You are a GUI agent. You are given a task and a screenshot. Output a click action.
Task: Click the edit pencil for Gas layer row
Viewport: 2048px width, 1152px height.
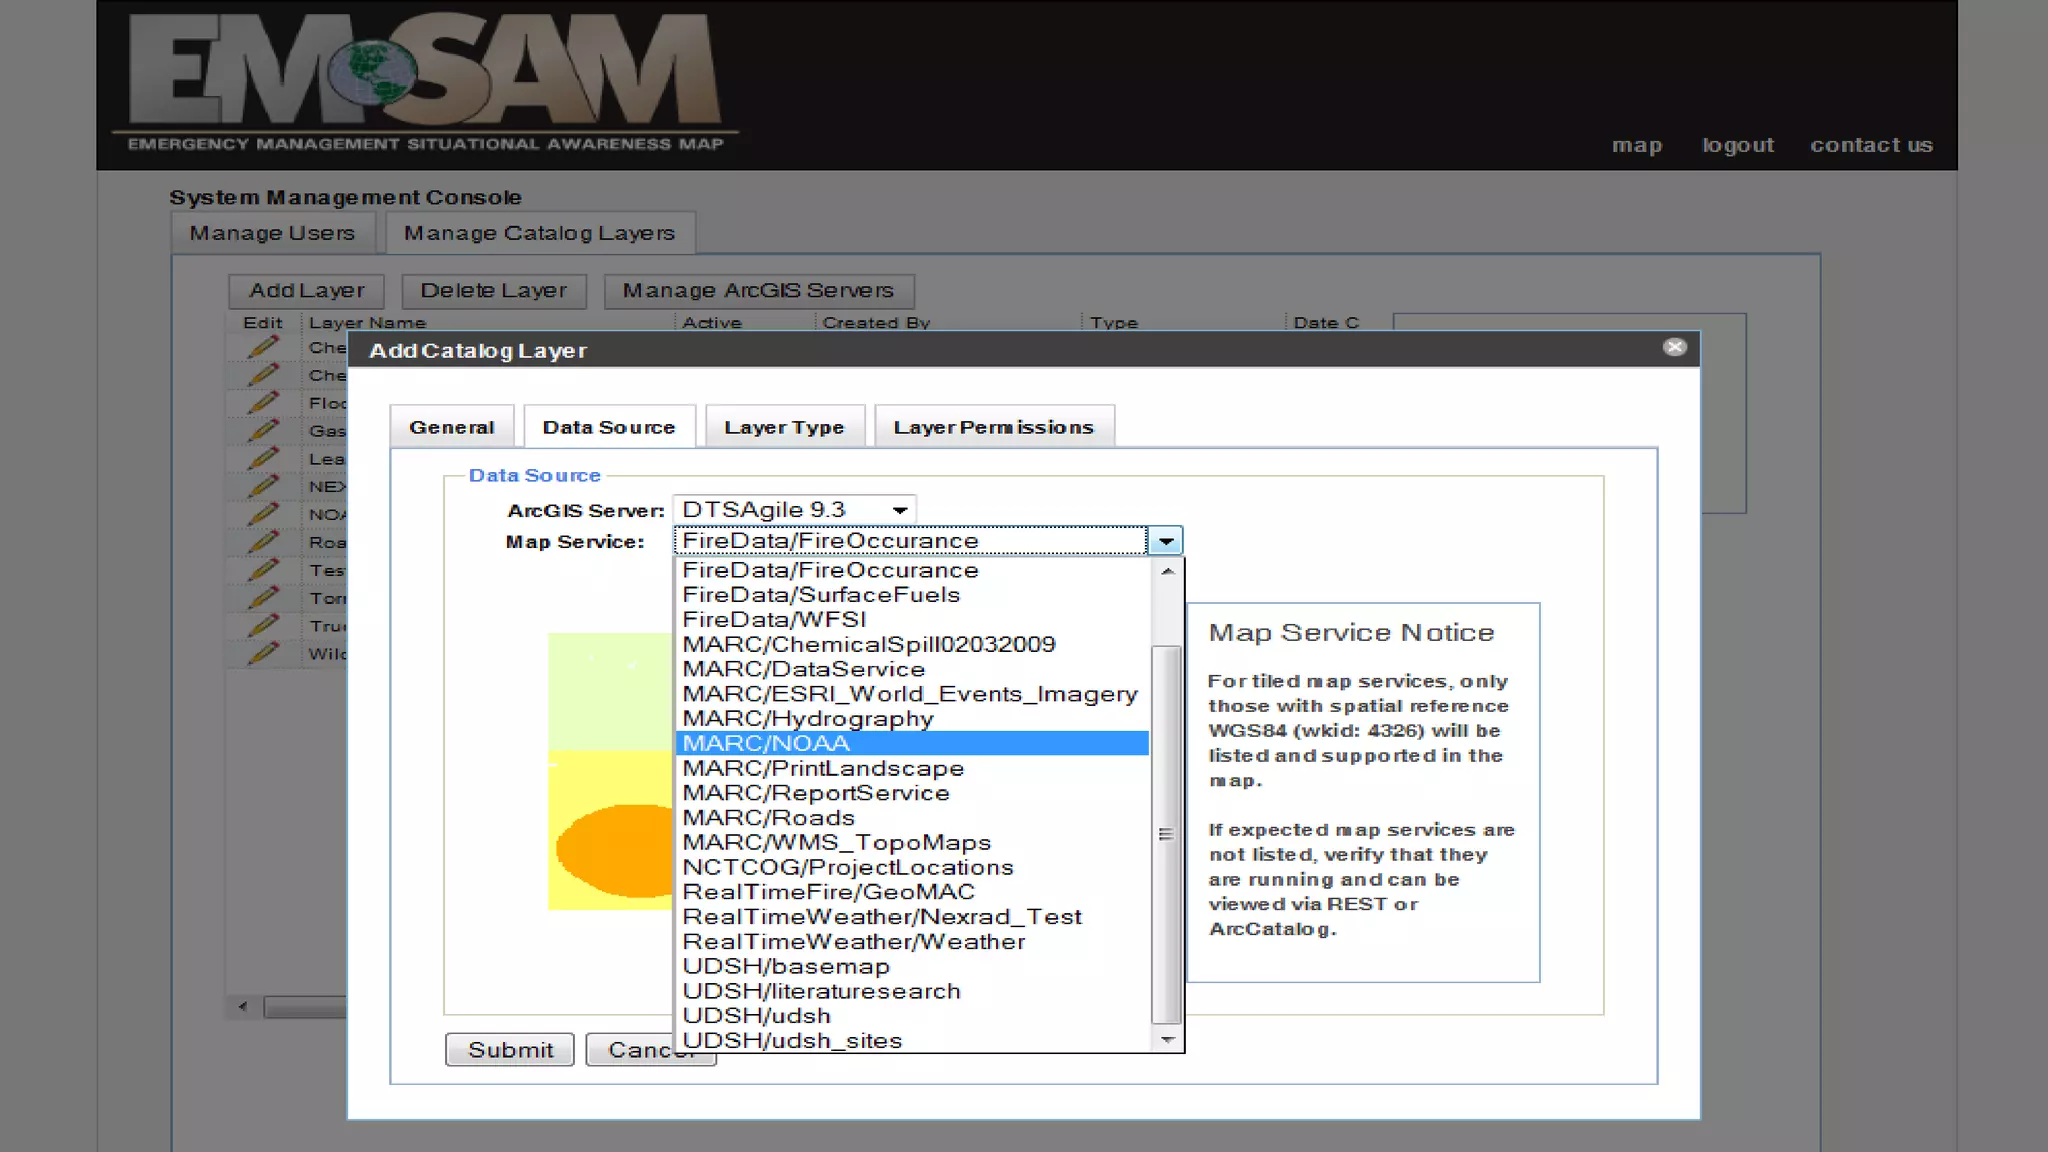pos(263,430)
